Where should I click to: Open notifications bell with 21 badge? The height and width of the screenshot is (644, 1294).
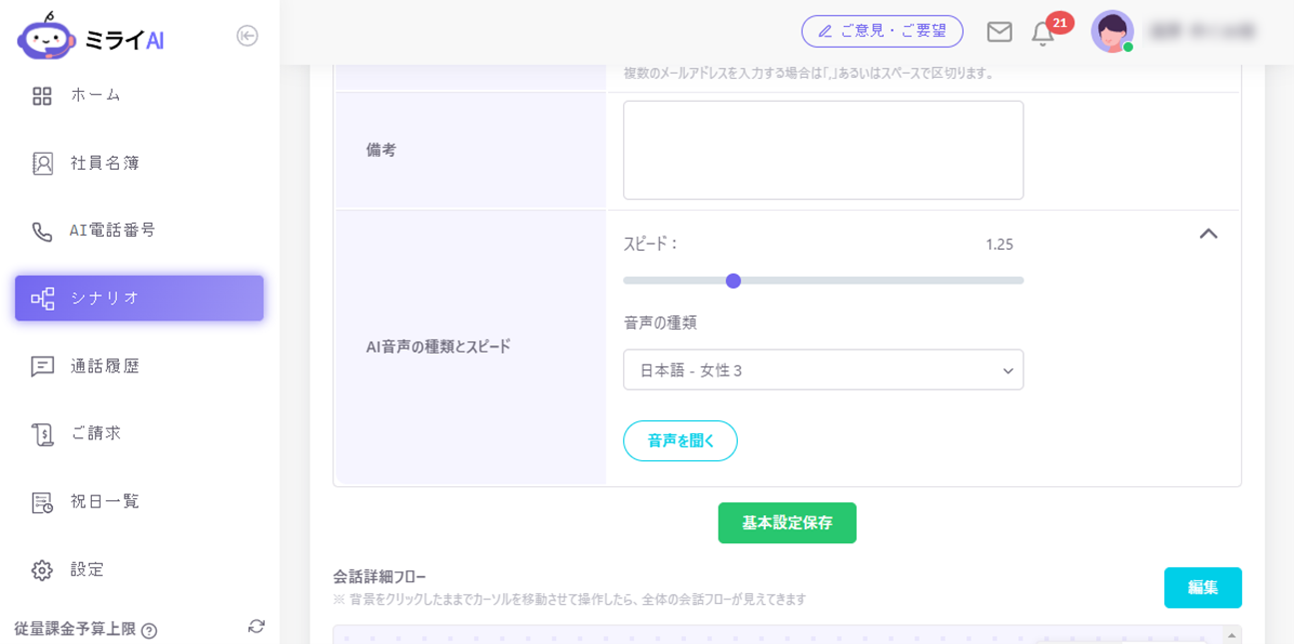1043,34
